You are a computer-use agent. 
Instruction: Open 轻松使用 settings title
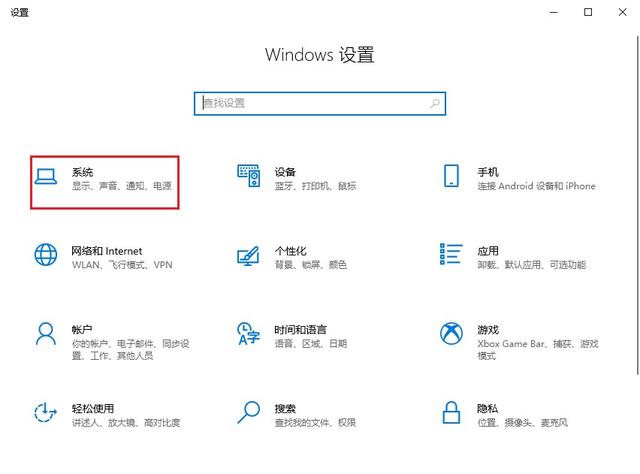(x=93, y=408)
